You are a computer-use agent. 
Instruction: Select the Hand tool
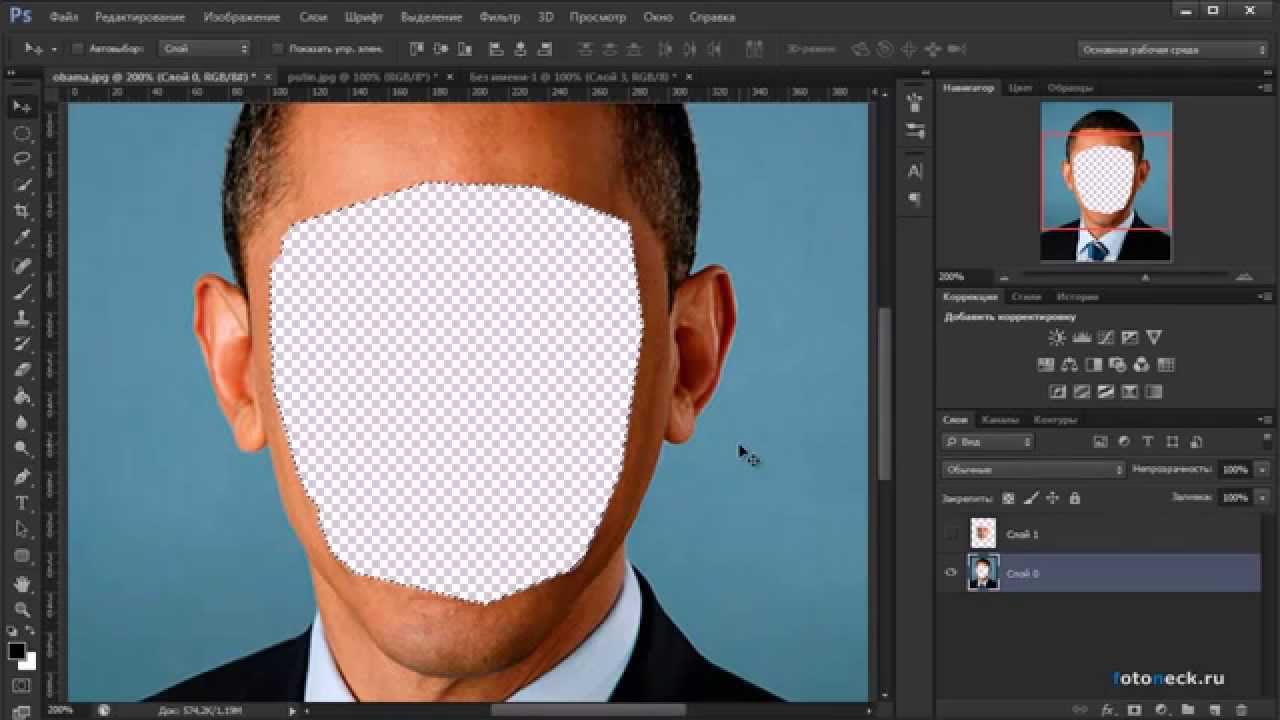tap(22, 583)
